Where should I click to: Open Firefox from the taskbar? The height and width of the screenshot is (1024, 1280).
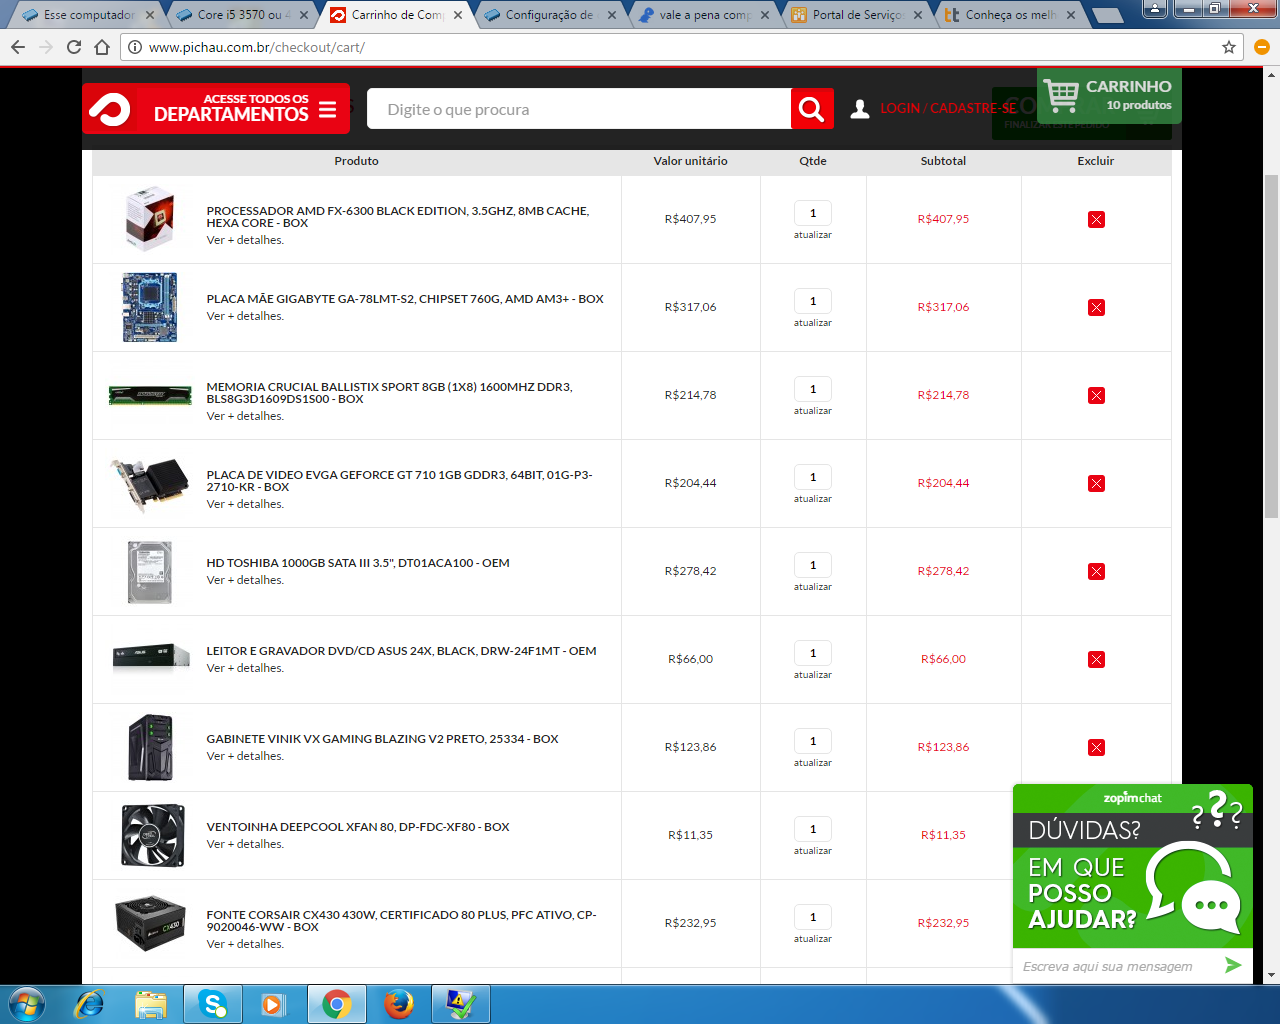click(x=398, y=1004)
